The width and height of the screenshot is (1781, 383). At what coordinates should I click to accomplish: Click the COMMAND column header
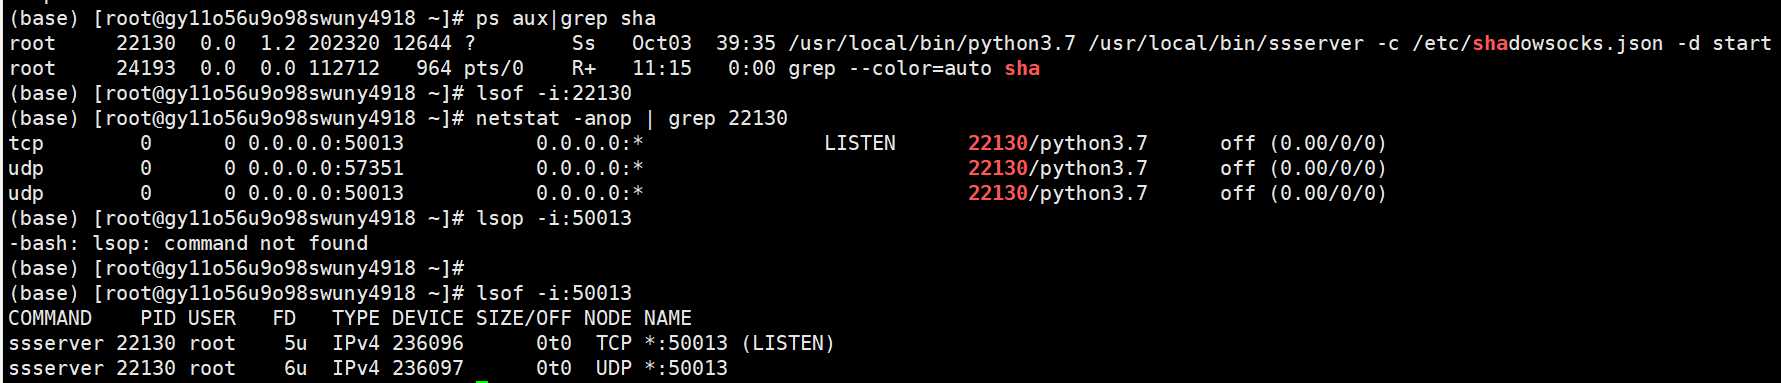coord(50,318)
